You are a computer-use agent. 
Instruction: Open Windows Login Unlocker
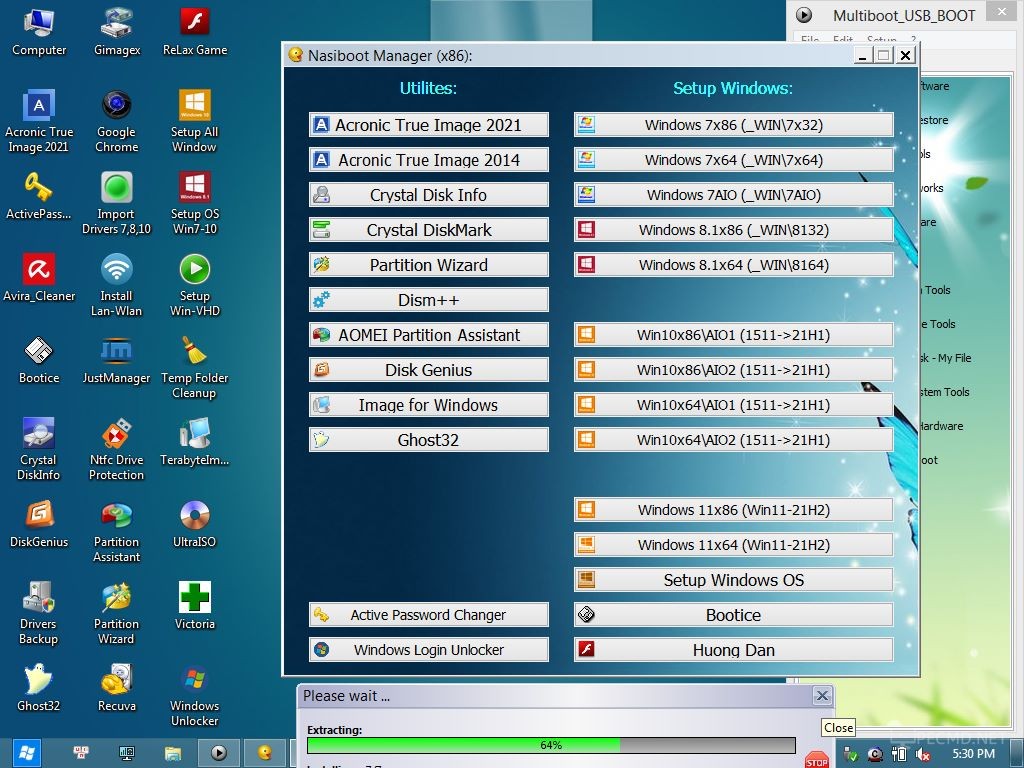coord(428,650)
